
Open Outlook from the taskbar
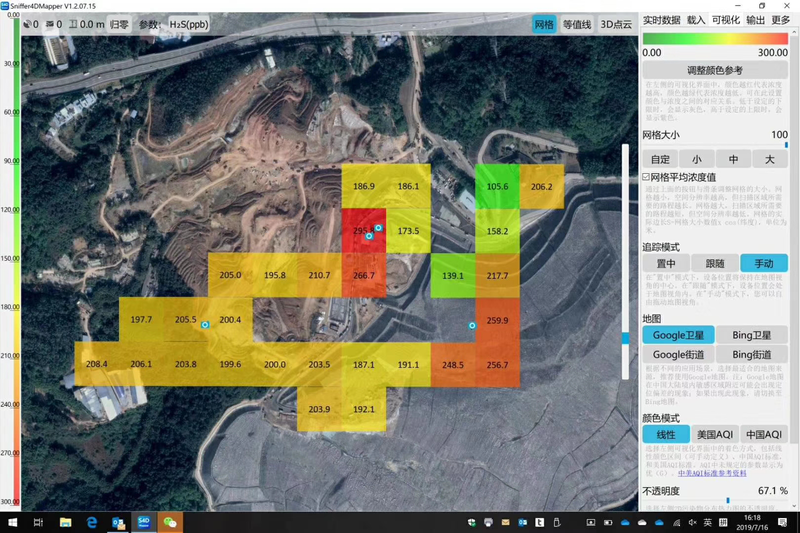coord(118,523)
